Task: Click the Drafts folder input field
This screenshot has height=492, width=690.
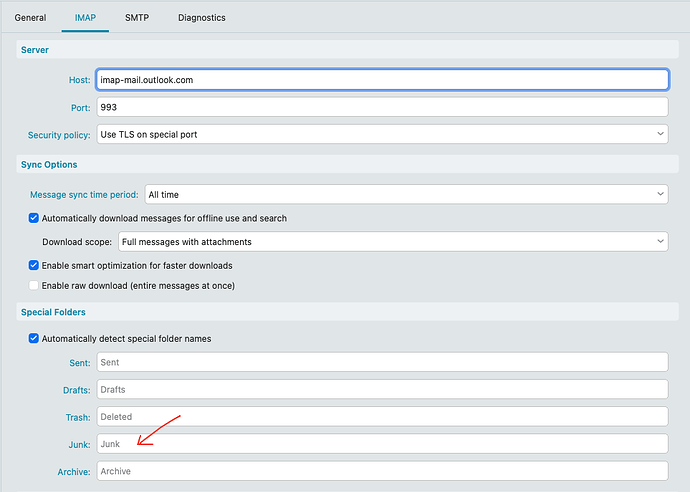Action: pyautogui.click(x=381, y=389)
